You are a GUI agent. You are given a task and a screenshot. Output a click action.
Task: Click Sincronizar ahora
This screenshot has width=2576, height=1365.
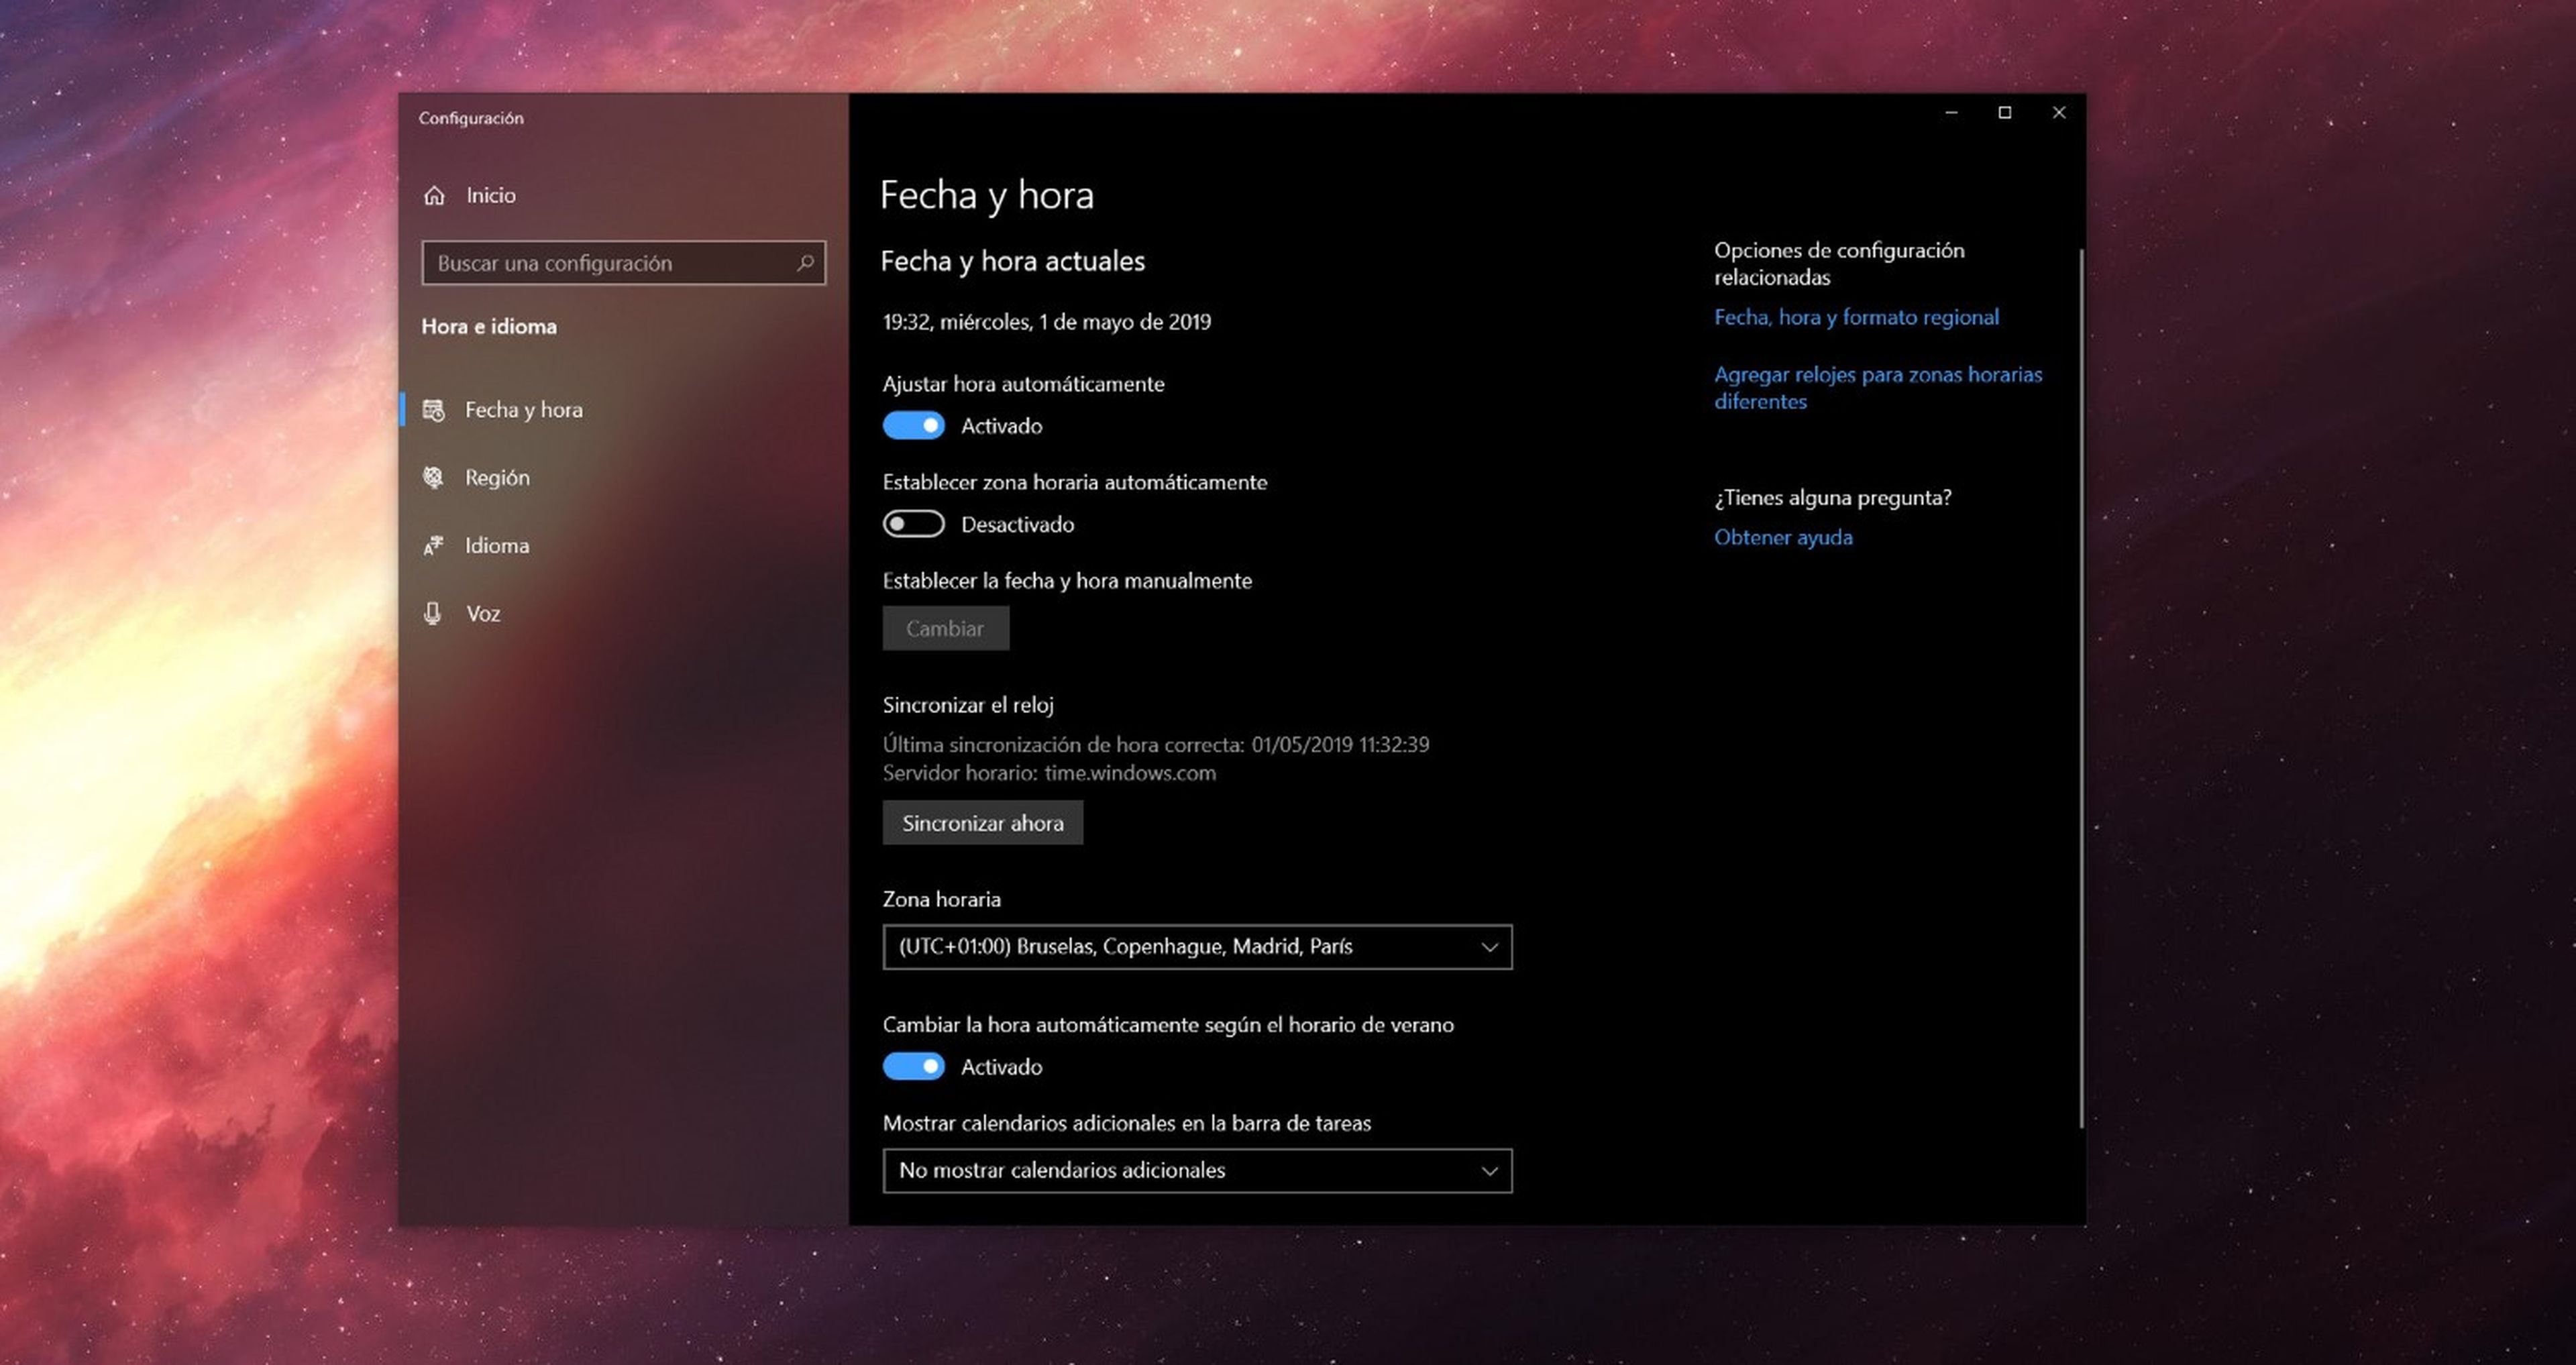(982, 823)
